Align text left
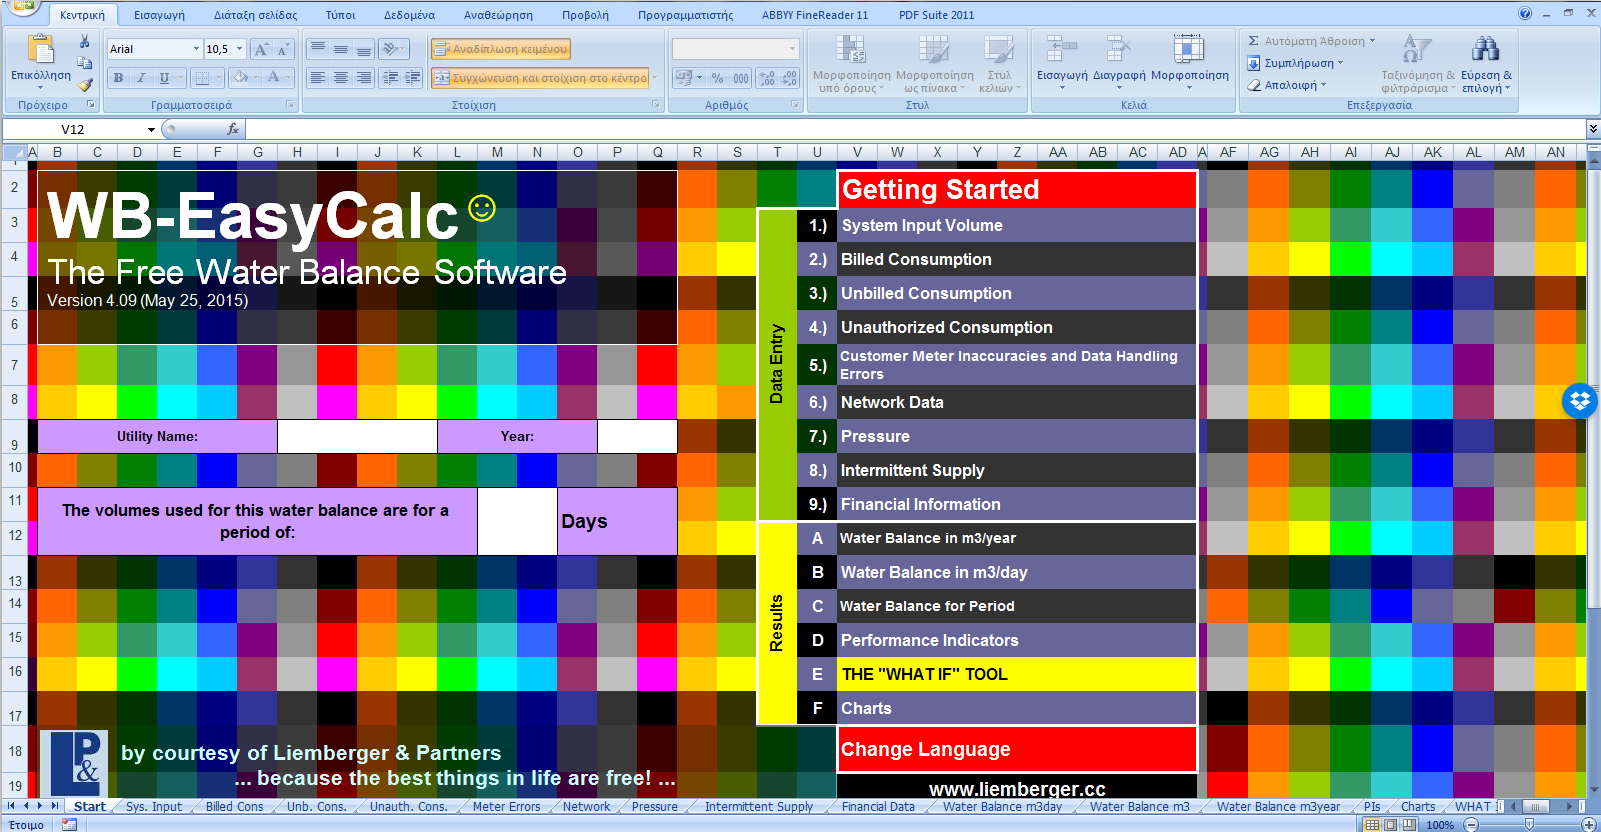 click(318, 77)
